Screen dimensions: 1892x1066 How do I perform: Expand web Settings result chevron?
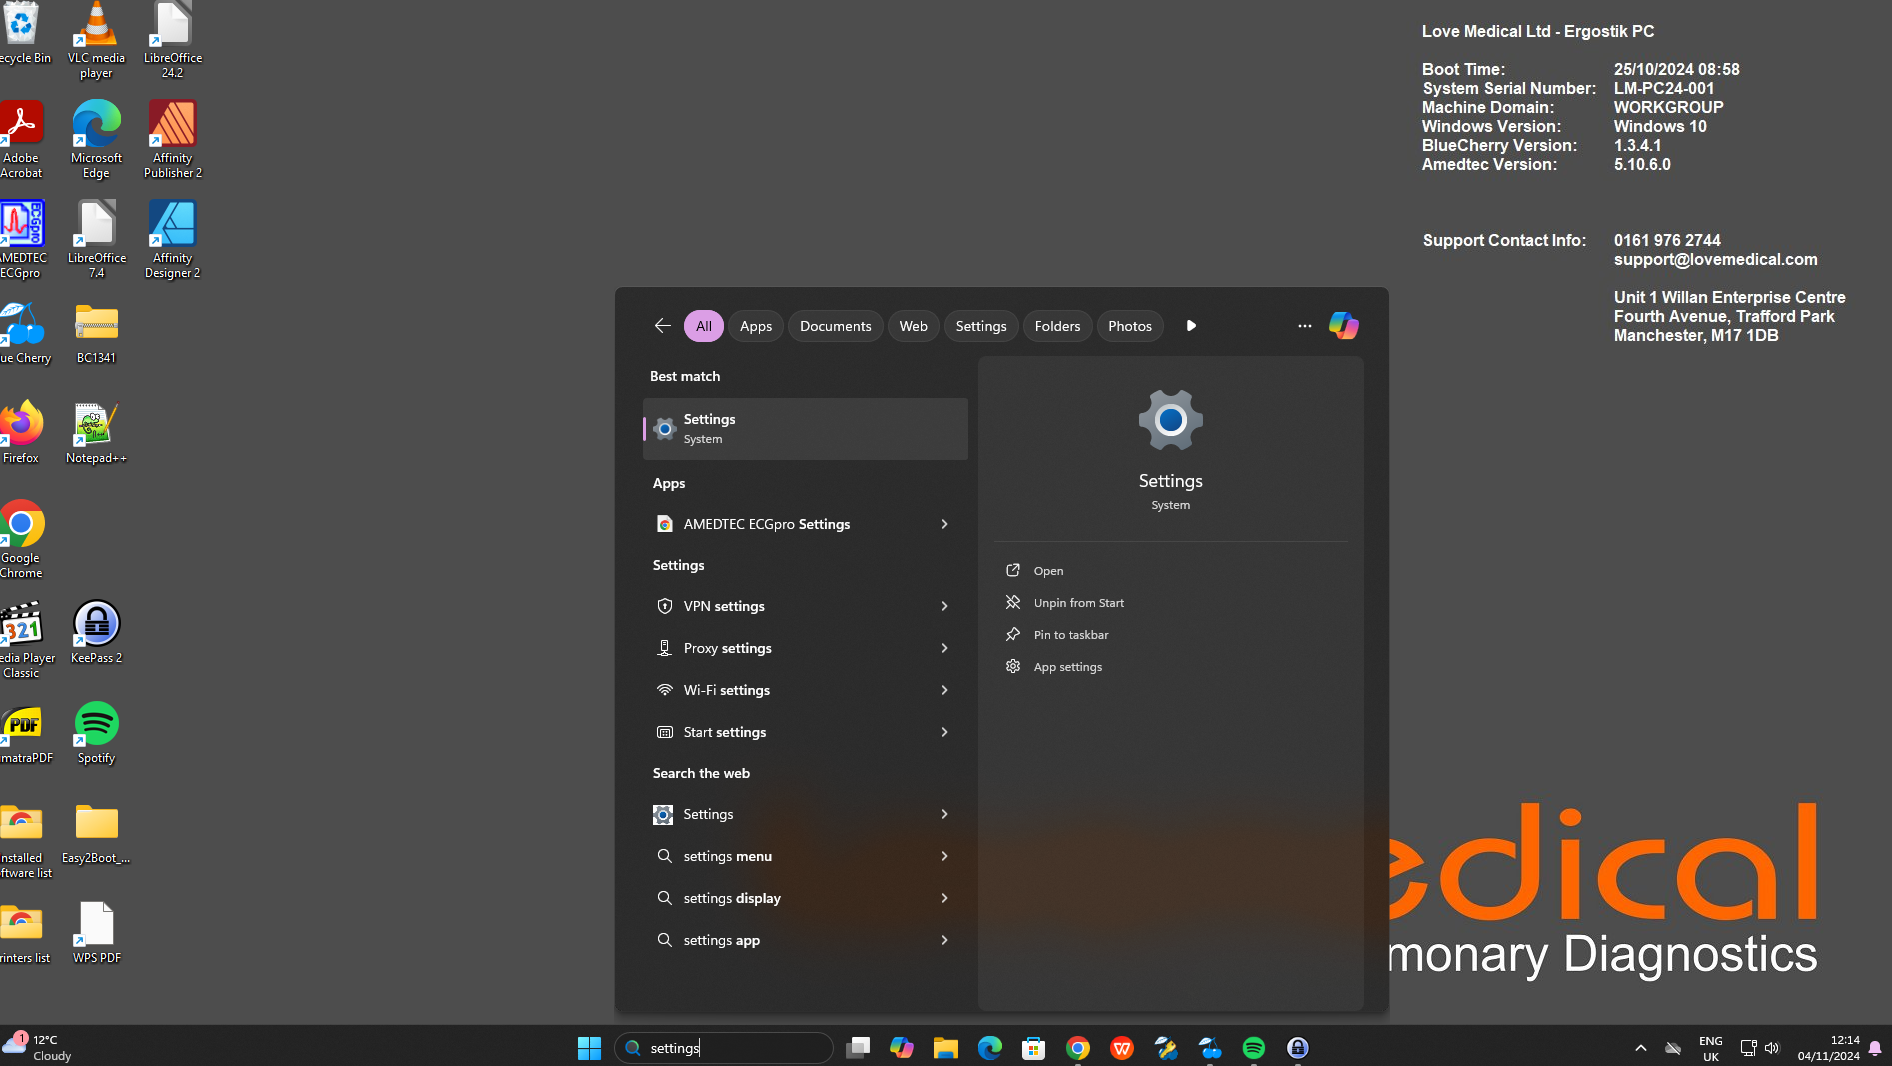pyautogui.click(x=944, y=814)
